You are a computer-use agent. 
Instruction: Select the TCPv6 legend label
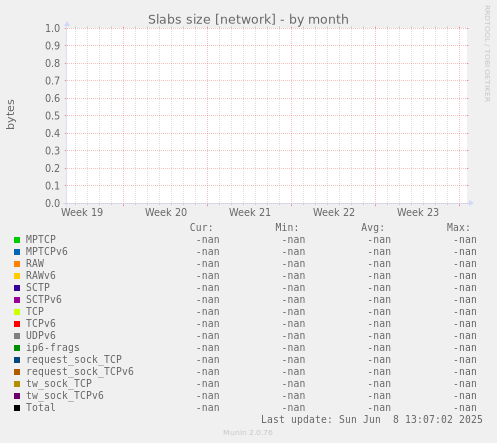(x=41, y=323)
